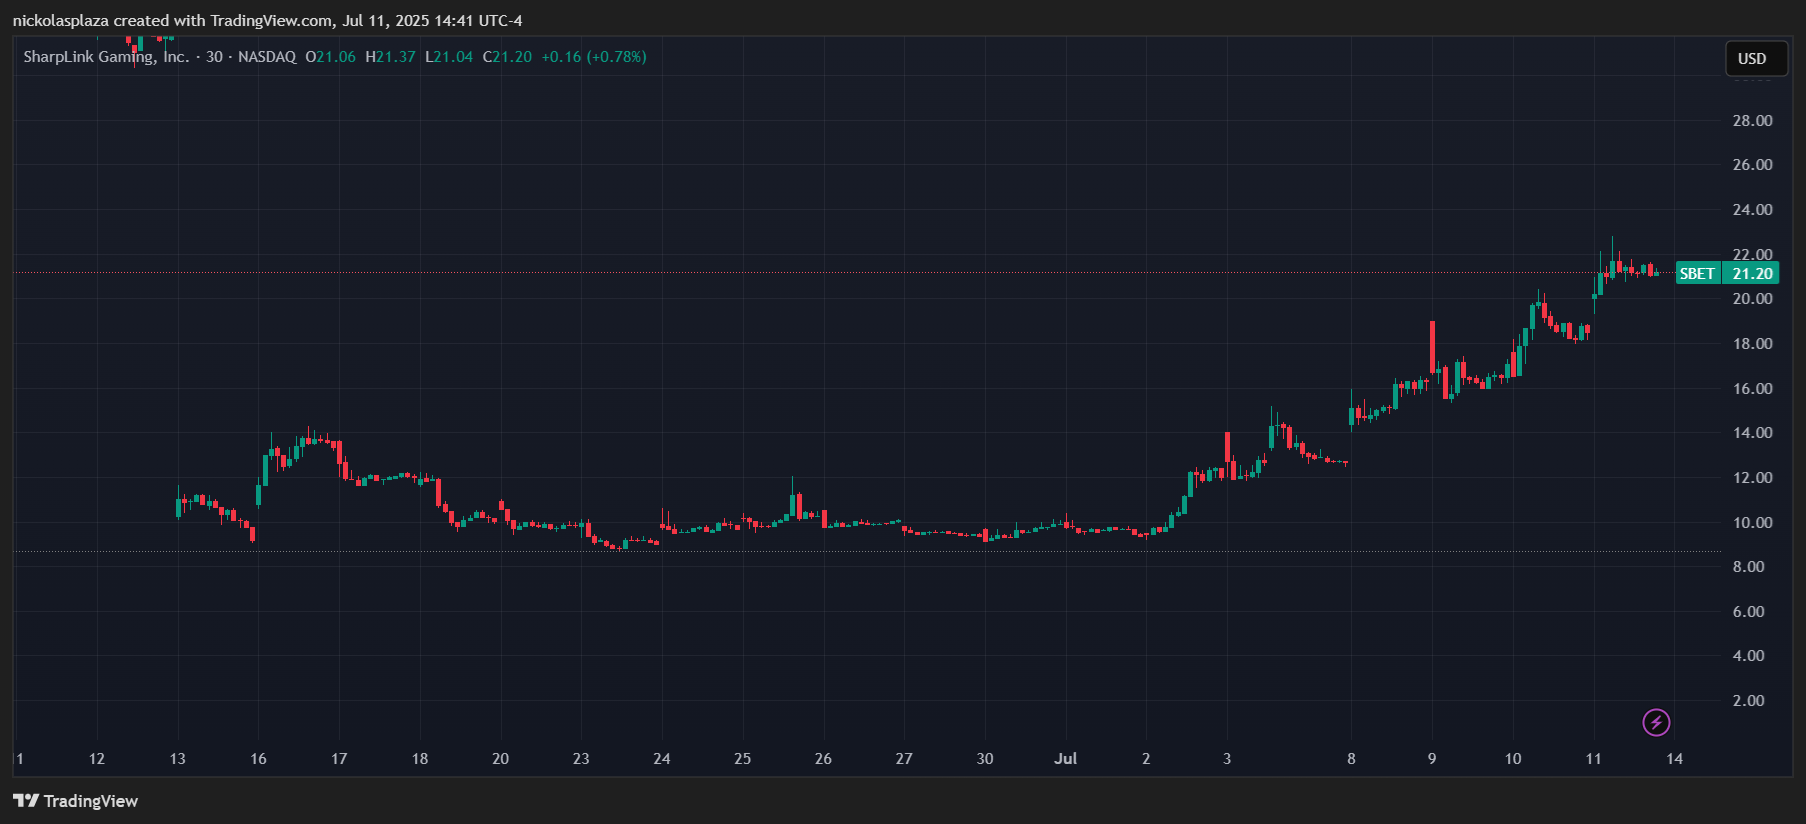Click date 27 on the time axis
The height and width of the screenshot is (824, 1806).
coord(904,758)
